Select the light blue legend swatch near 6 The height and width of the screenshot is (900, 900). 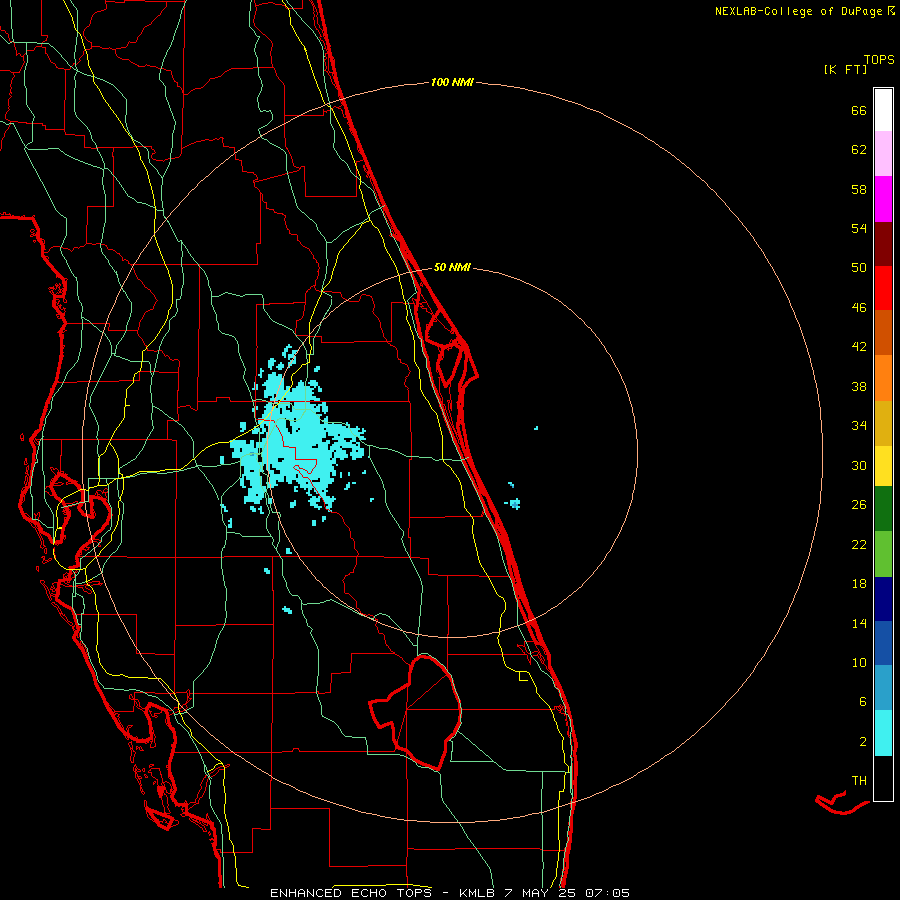[x=883, y=688]
